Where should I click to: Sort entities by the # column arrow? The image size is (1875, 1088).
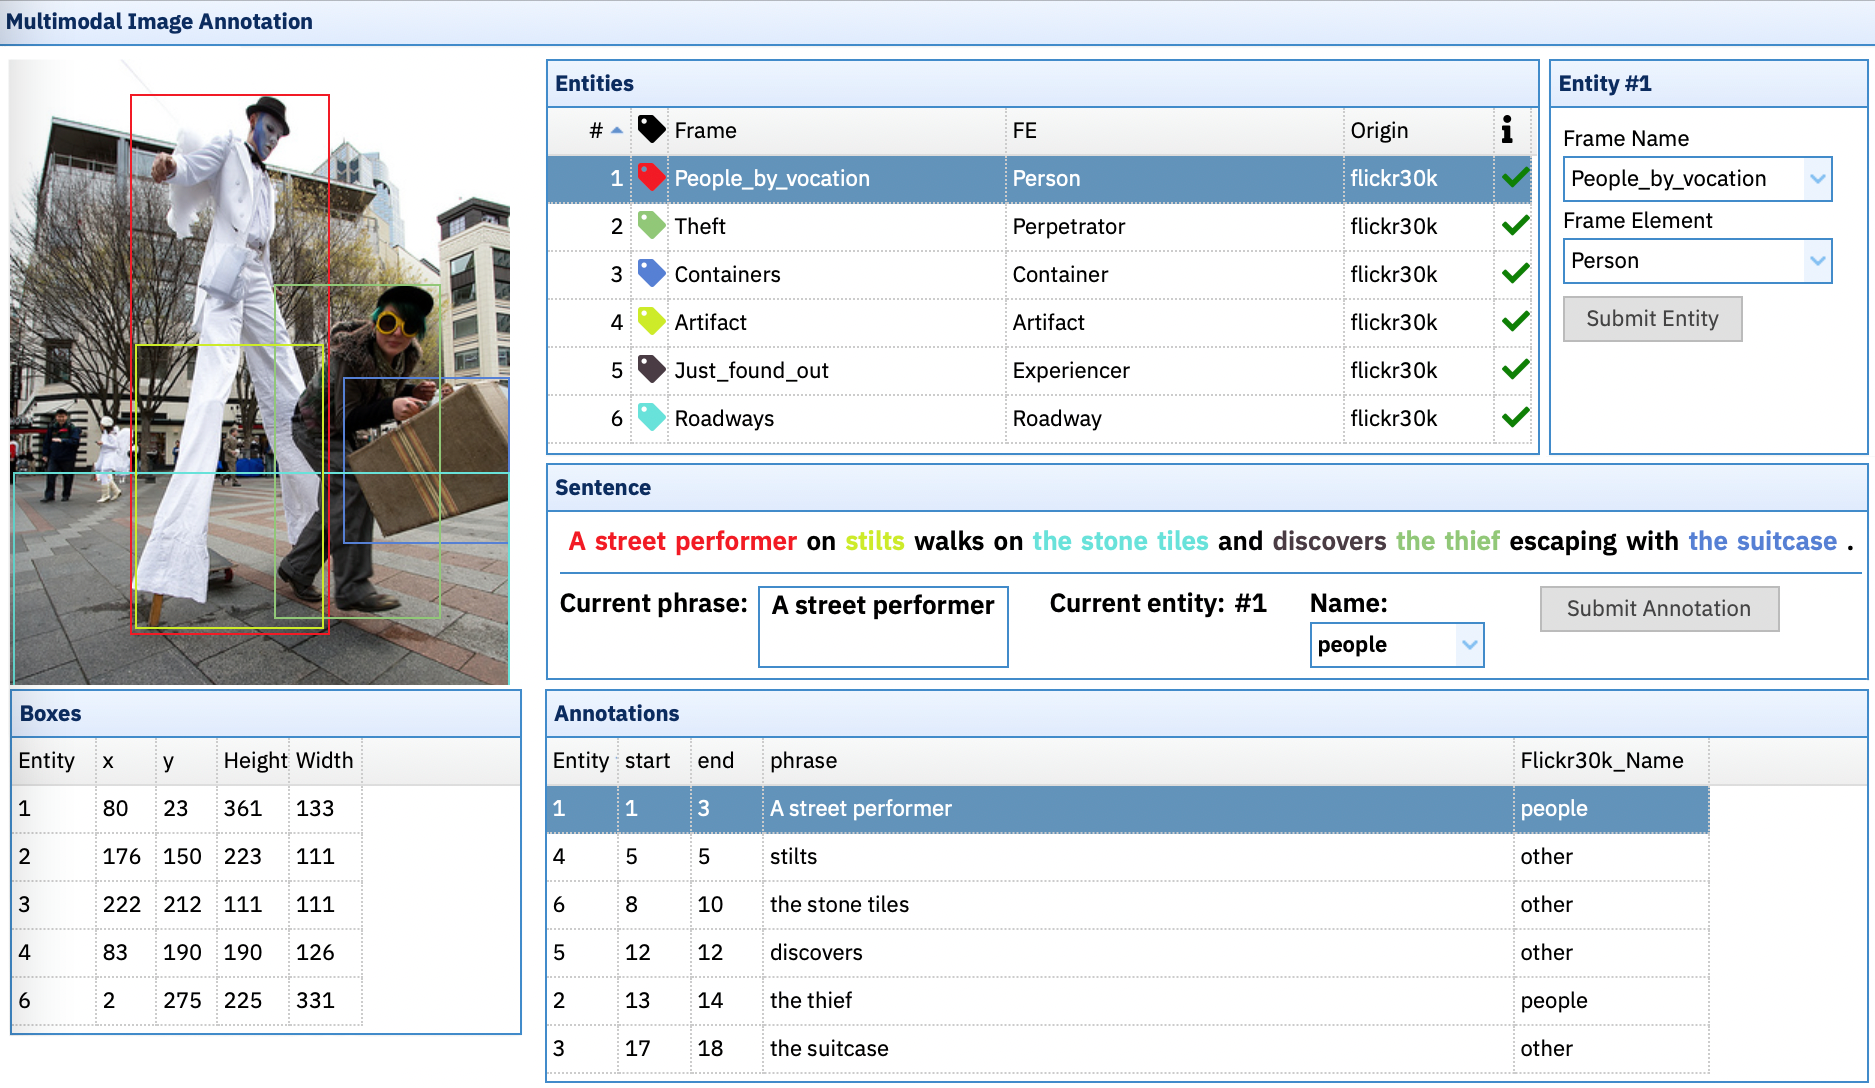tap(617, 131)
